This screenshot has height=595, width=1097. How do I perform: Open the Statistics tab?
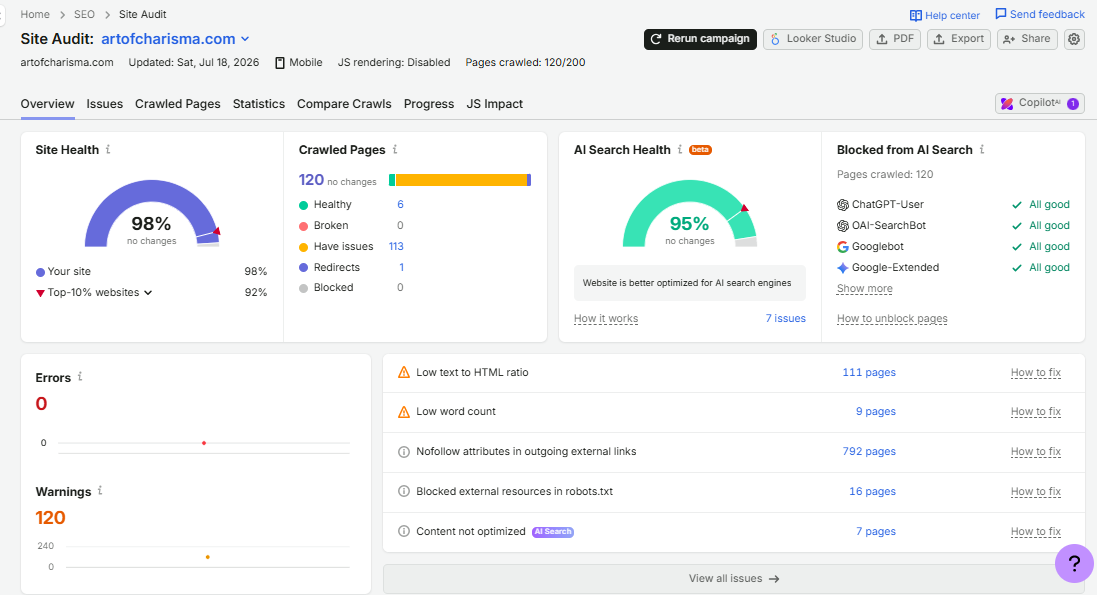click(x=259, y=104)
